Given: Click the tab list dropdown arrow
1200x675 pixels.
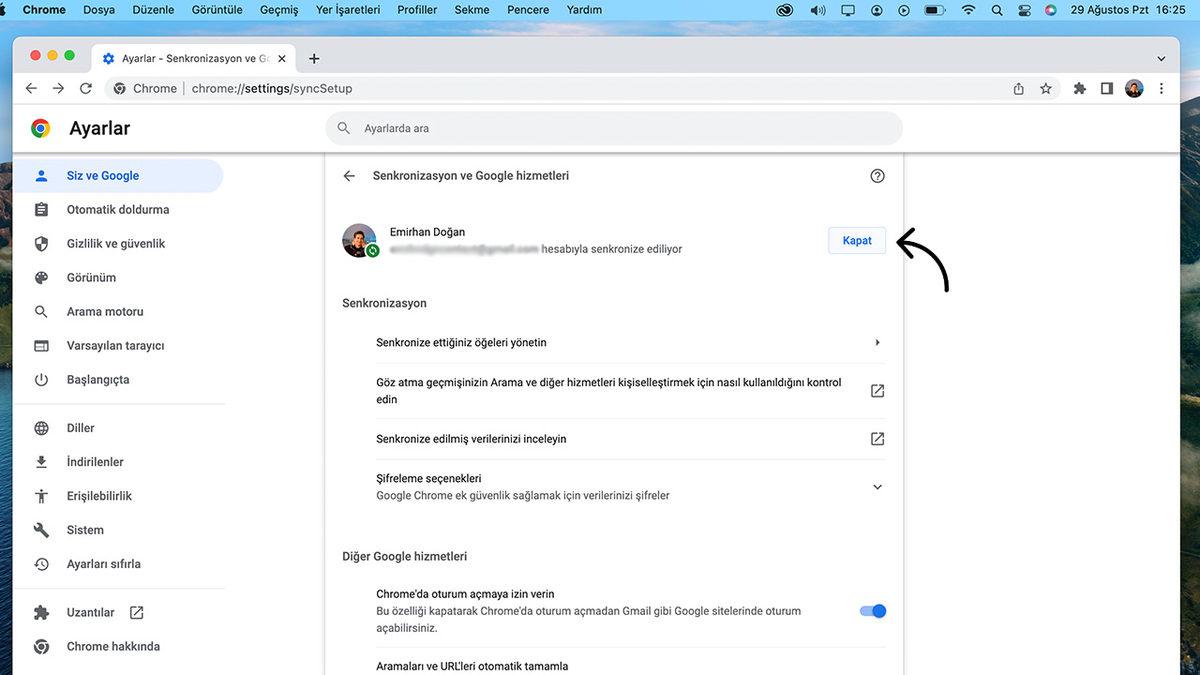Looking at the screenshot, I should (x=1160, y=58).
